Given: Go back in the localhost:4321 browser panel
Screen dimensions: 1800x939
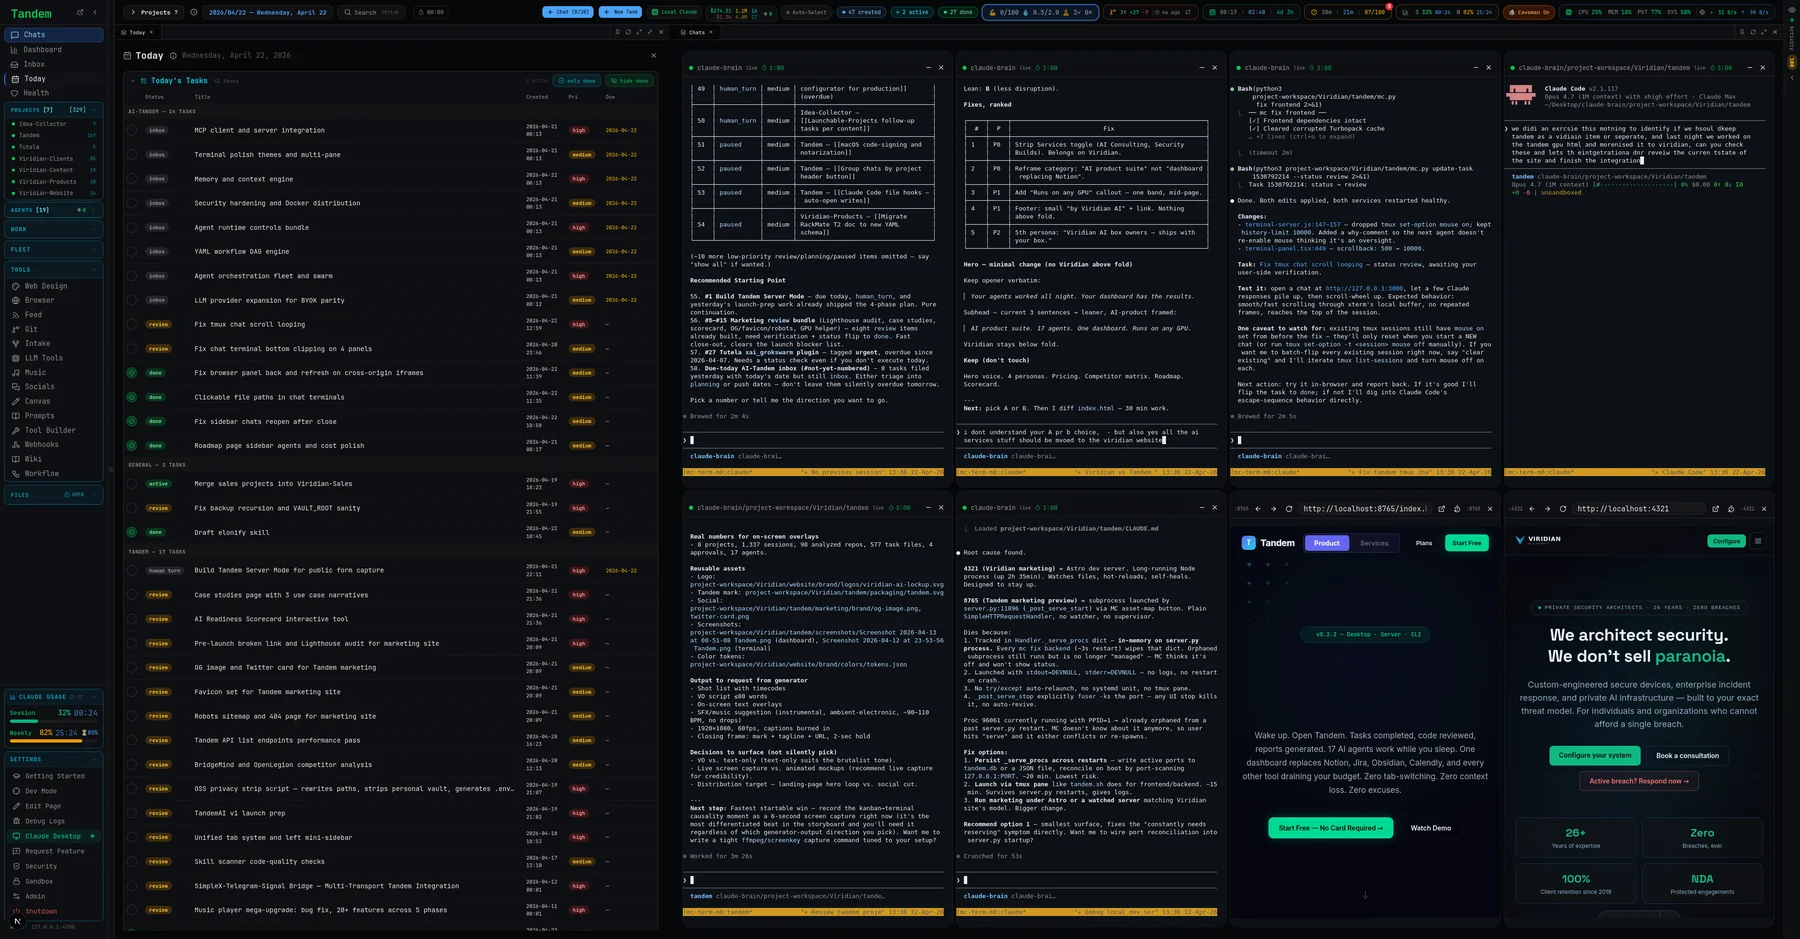Looking at the screenshot, I should click(1532, 509).
